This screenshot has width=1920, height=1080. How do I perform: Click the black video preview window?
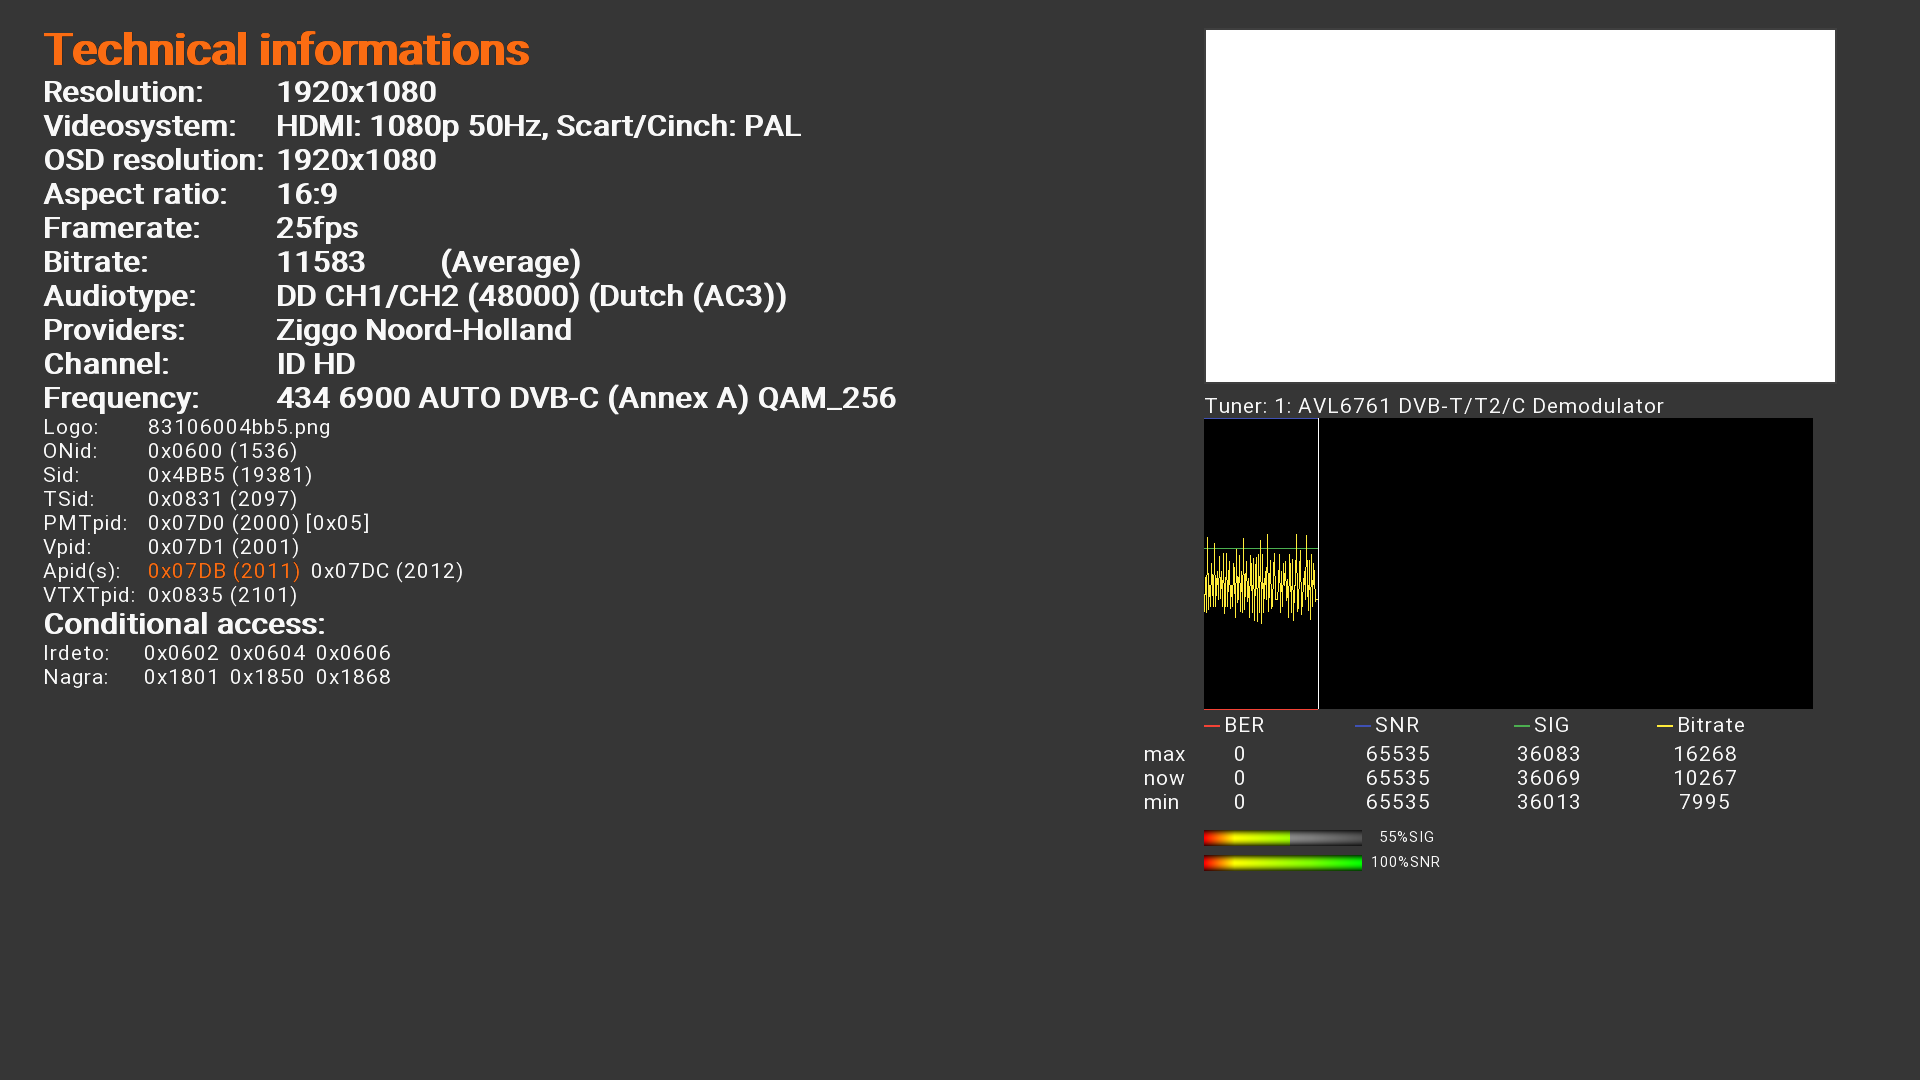pyautogui.click(x=1520, y=205)
